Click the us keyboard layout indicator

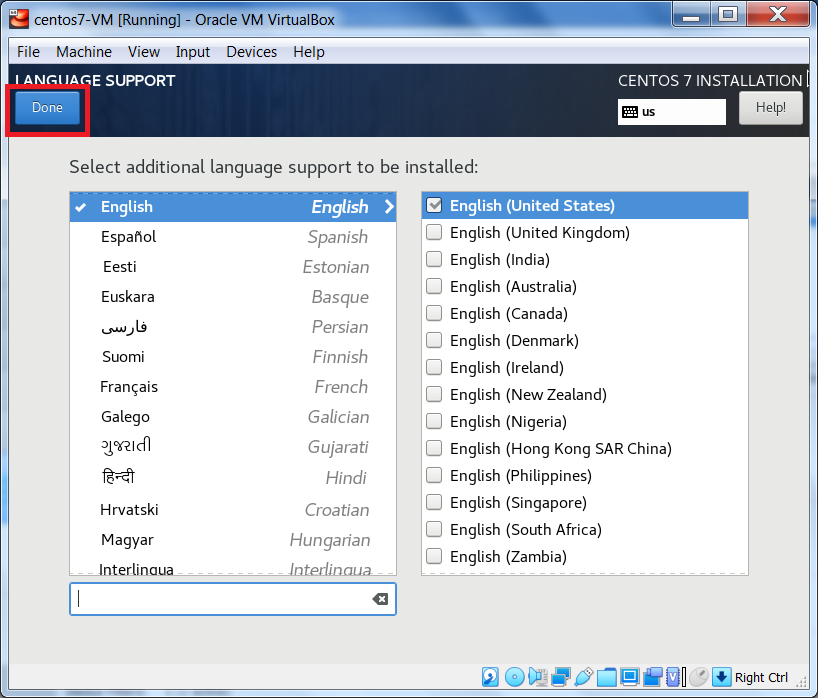(671, 112)
